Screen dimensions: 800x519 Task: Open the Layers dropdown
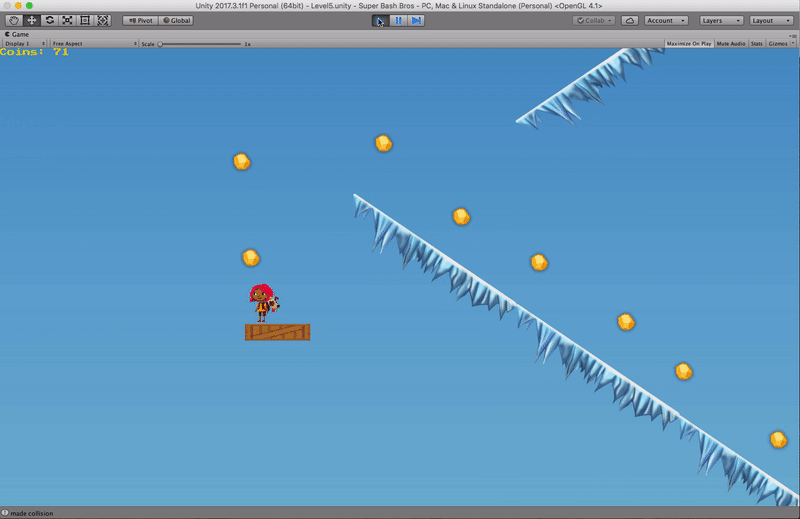point(720,20)
